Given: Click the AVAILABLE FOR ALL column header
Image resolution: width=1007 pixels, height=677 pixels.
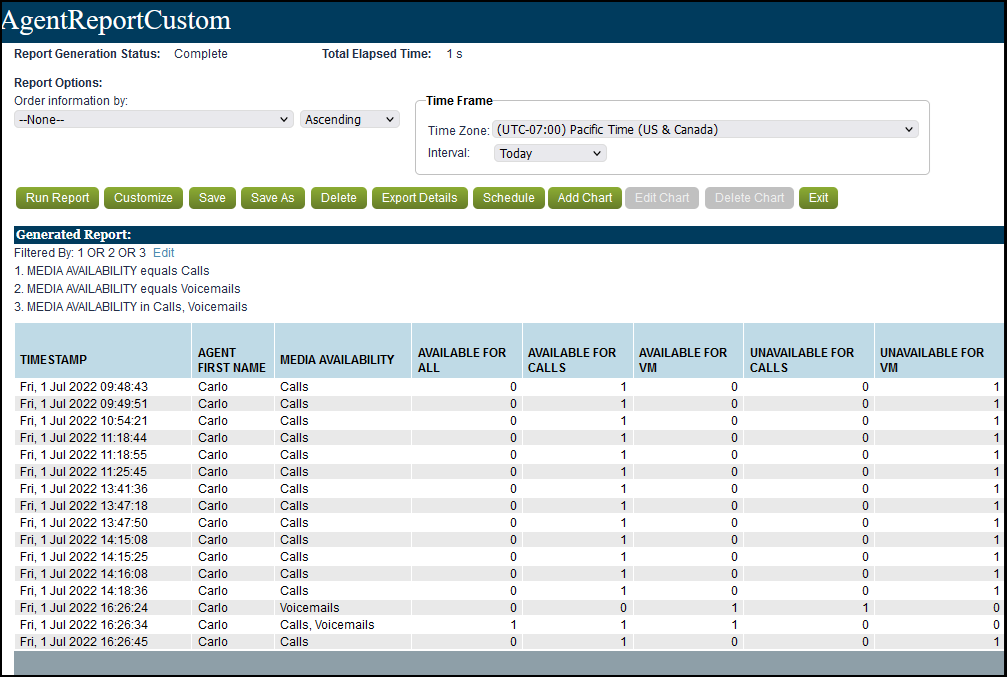Looking at the screenshot, I should pos(467,351).
